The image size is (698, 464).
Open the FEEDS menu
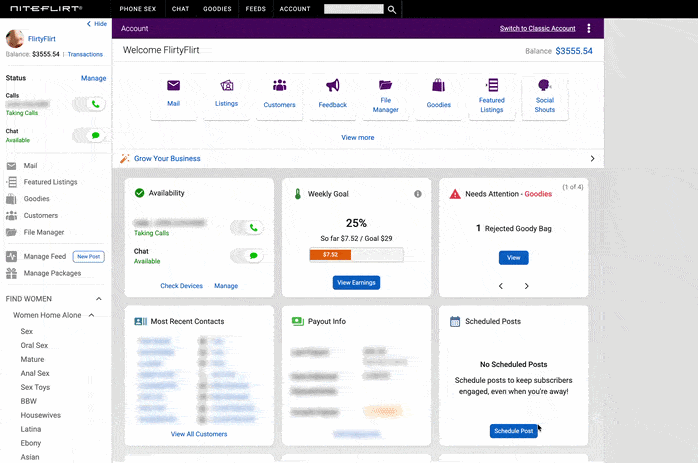click(x=256, y=9)
